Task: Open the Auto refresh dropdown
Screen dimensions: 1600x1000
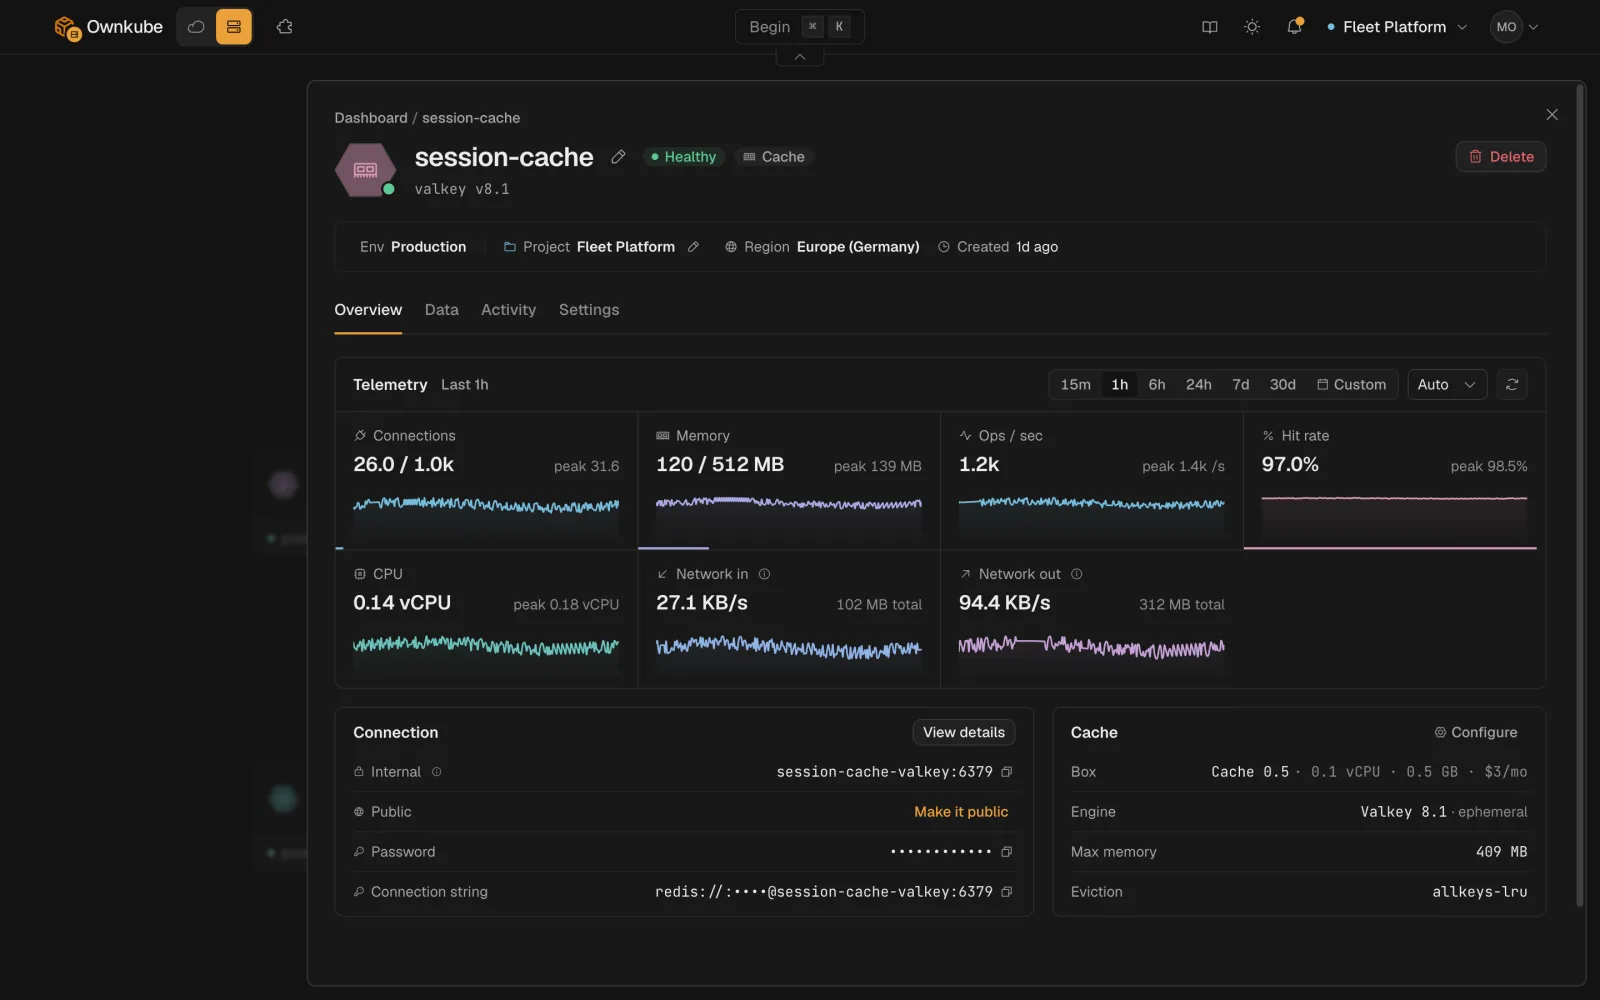Action: pyautogui.click(x=1447, y=385)
